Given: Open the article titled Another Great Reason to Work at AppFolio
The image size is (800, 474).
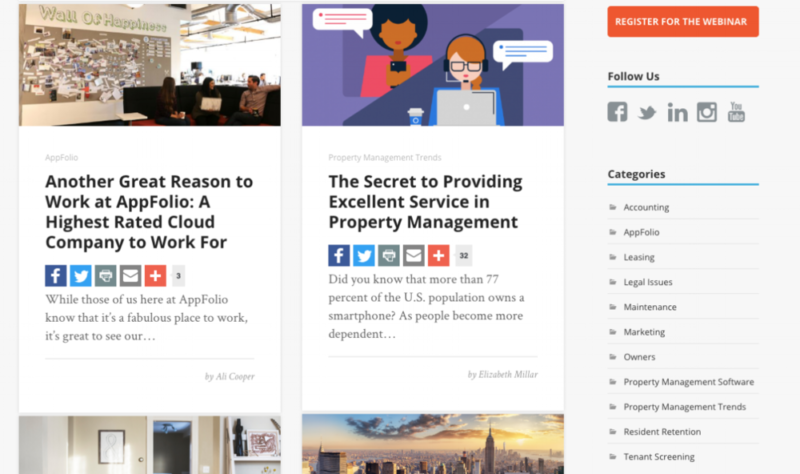Looking at the screenshot, I should 149,212.
